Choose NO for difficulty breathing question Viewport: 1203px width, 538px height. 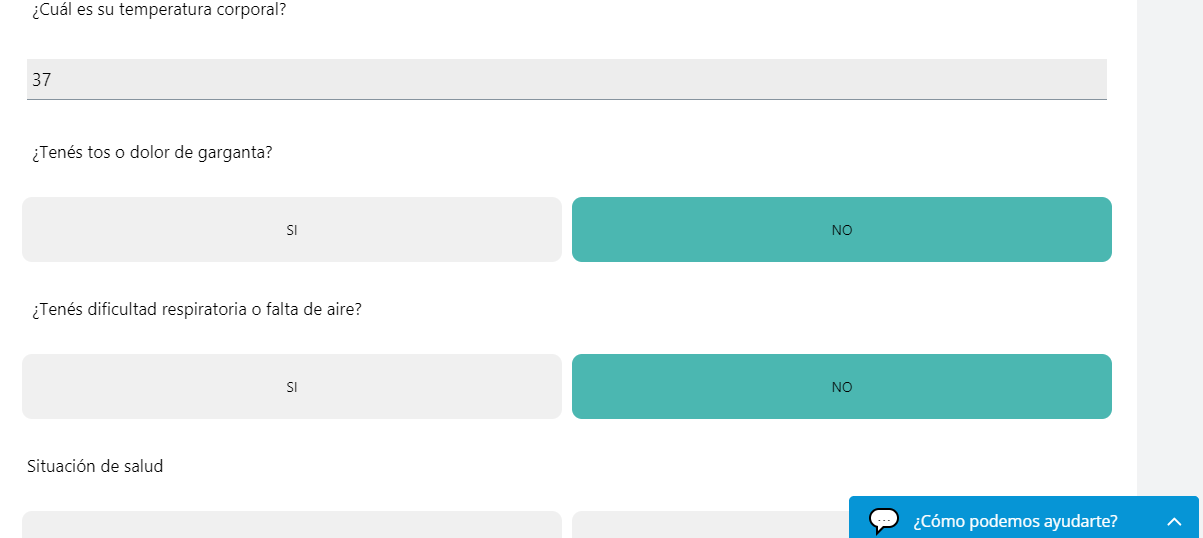pyautogui.click(x=841, y=387)
